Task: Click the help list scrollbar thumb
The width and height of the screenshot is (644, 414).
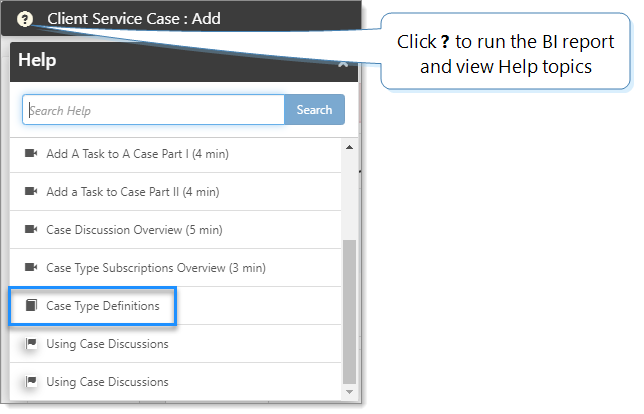Action: click(349, 310)
